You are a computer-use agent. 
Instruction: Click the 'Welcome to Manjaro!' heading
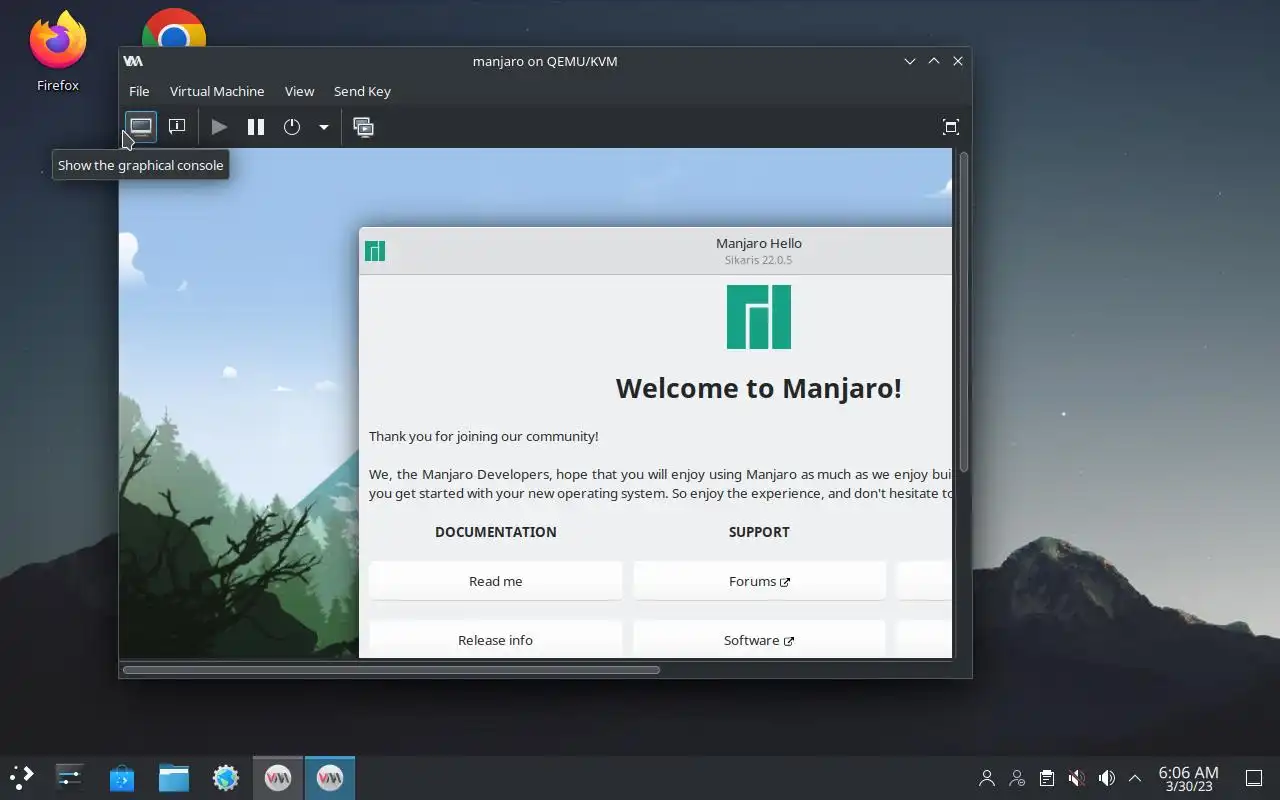coord(759,388)
